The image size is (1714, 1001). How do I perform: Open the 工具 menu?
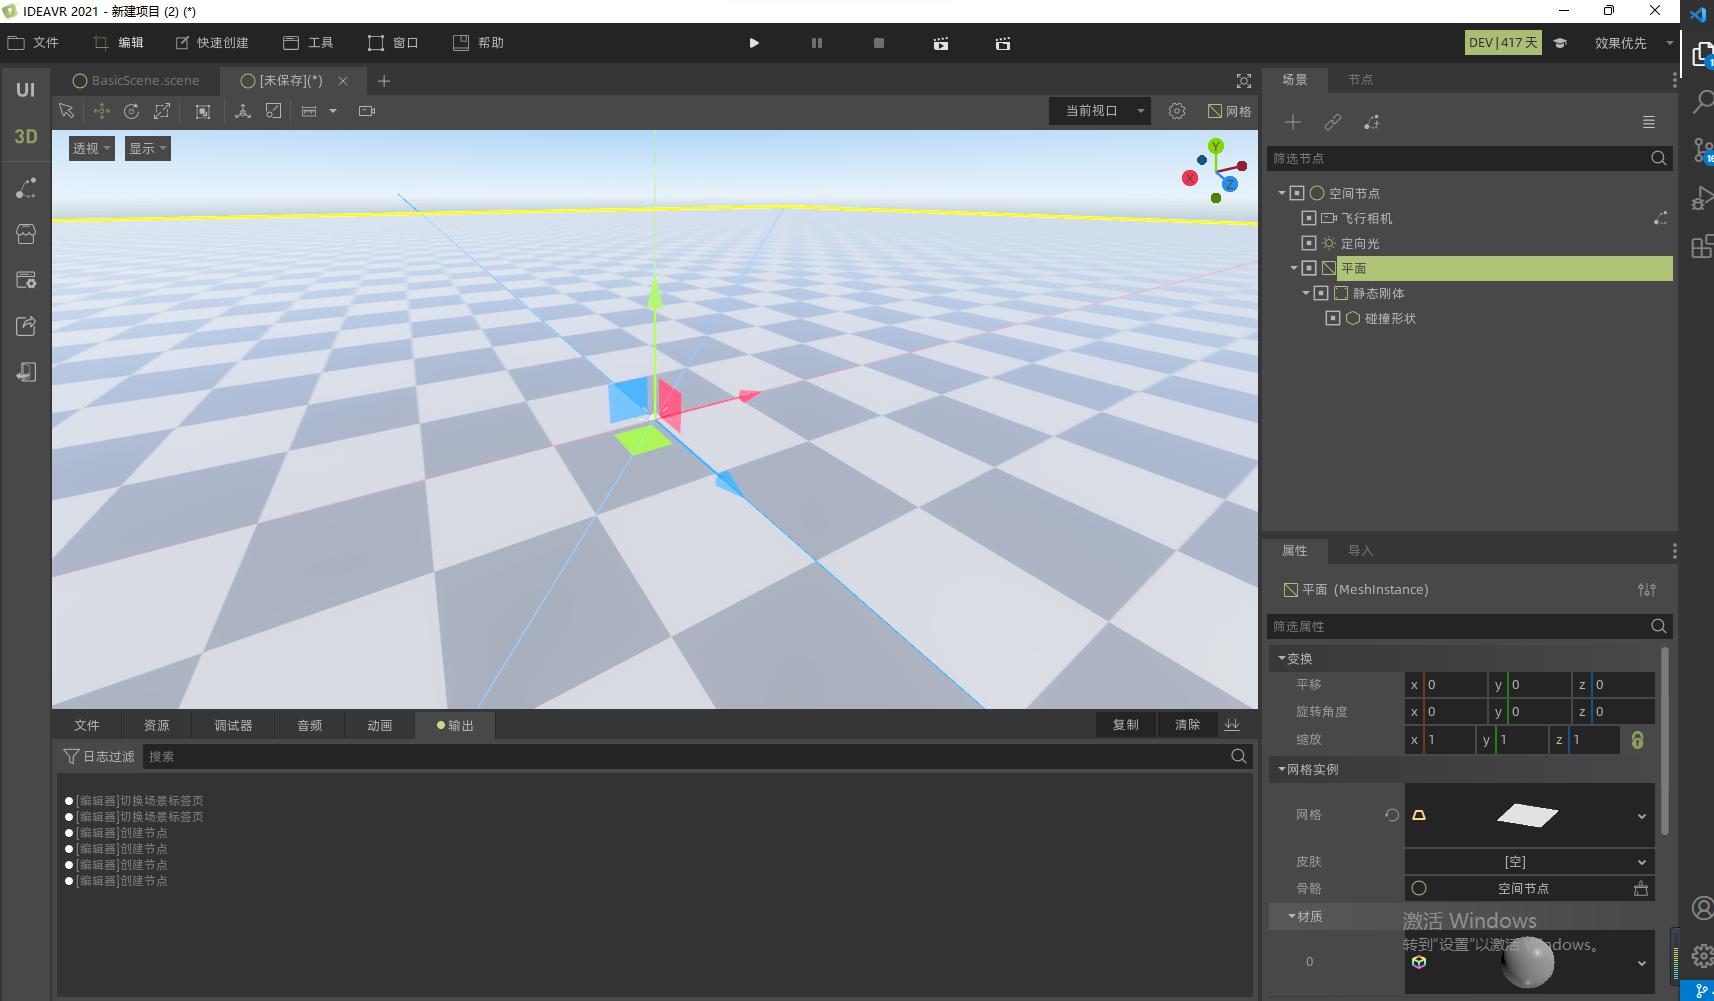[x=308, y=43]
